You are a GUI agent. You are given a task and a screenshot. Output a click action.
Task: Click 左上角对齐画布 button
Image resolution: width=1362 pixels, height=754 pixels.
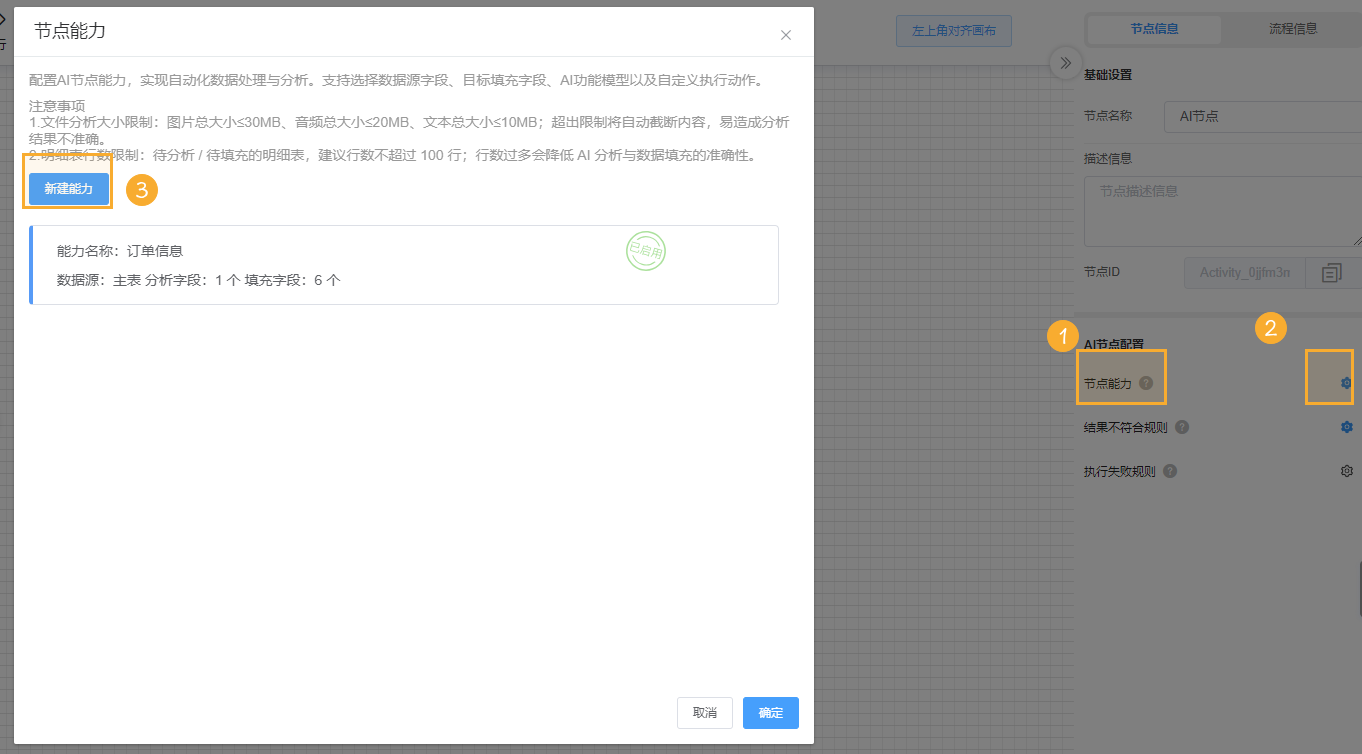coord(954,31)
